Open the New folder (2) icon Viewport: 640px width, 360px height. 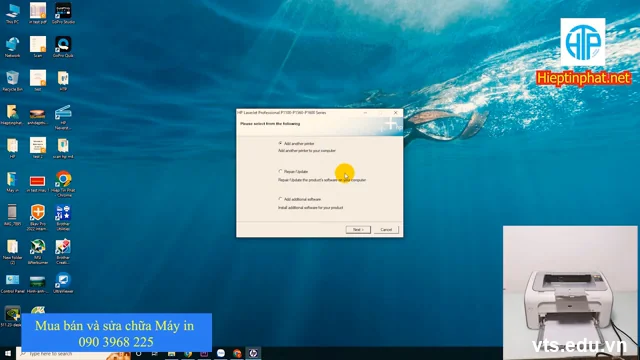pyautogui.click(x=12, y=251)
